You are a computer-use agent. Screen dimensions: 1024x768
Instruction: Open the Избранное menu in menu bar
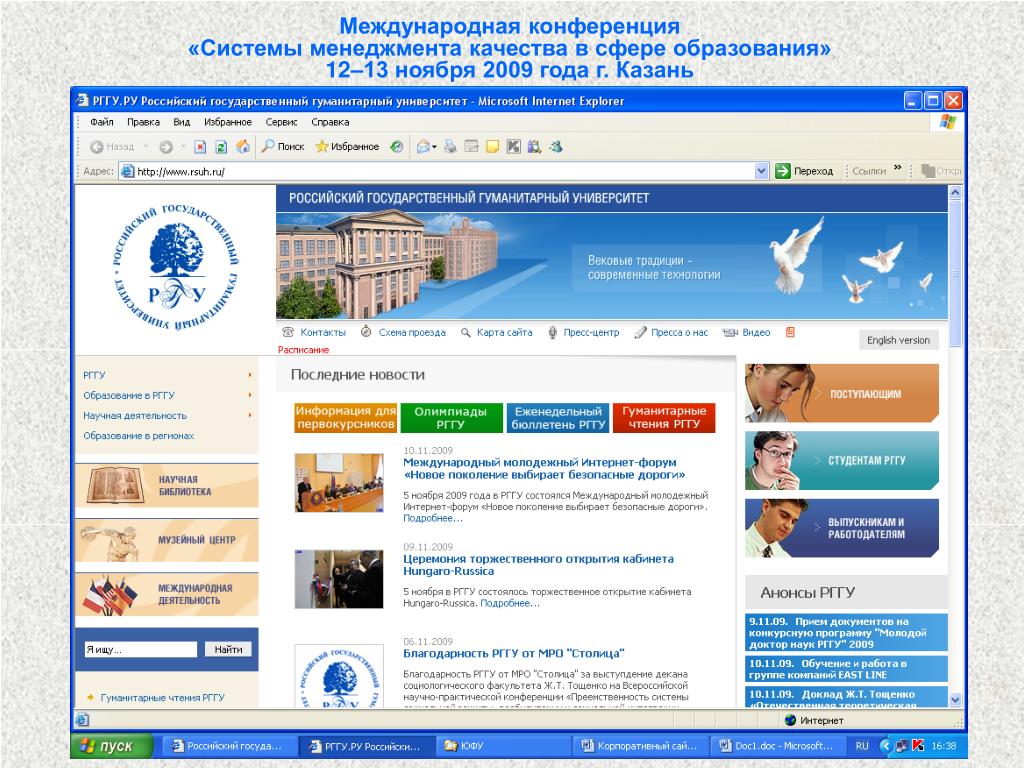[228, 122]
